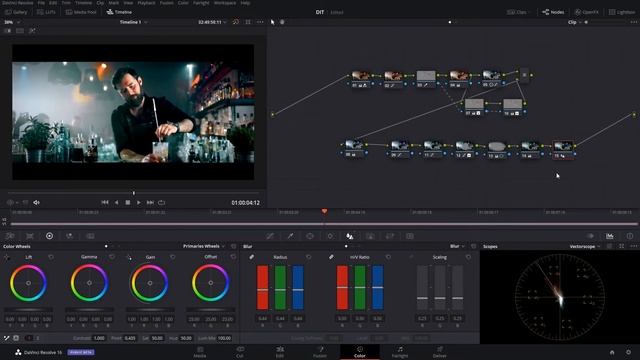
Task: Open the Power Window palette icon
Action: point(310,236)
